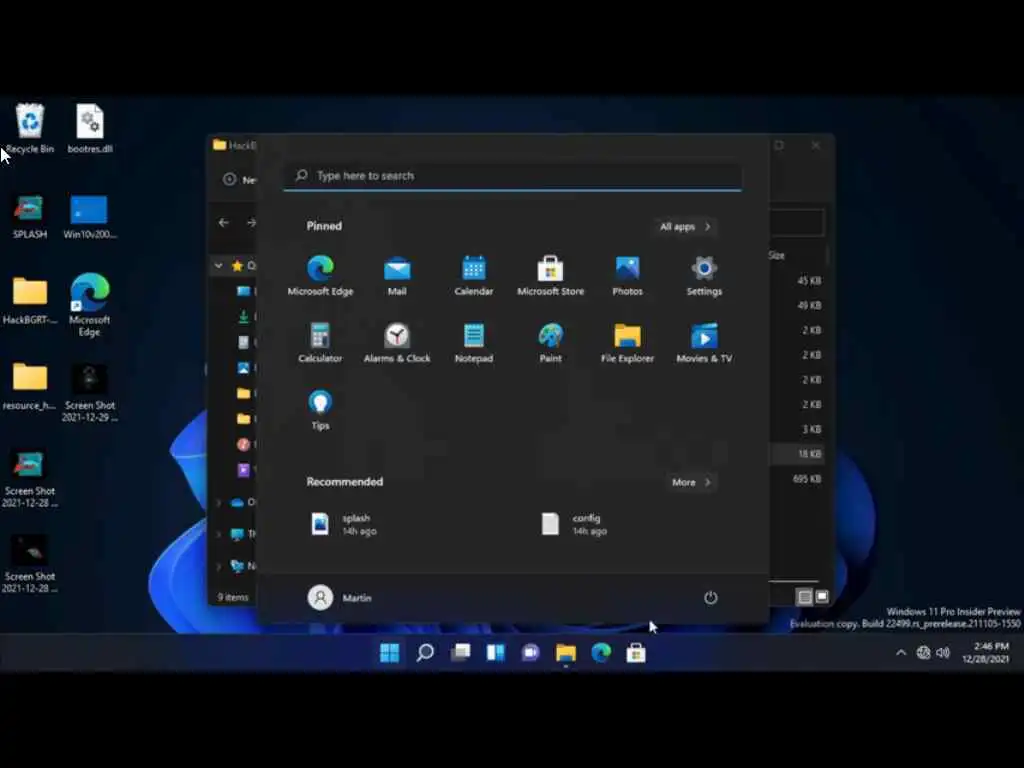Open Microsoft Store on taskbar
This screenshot has height=768, width=1024.
636,652
